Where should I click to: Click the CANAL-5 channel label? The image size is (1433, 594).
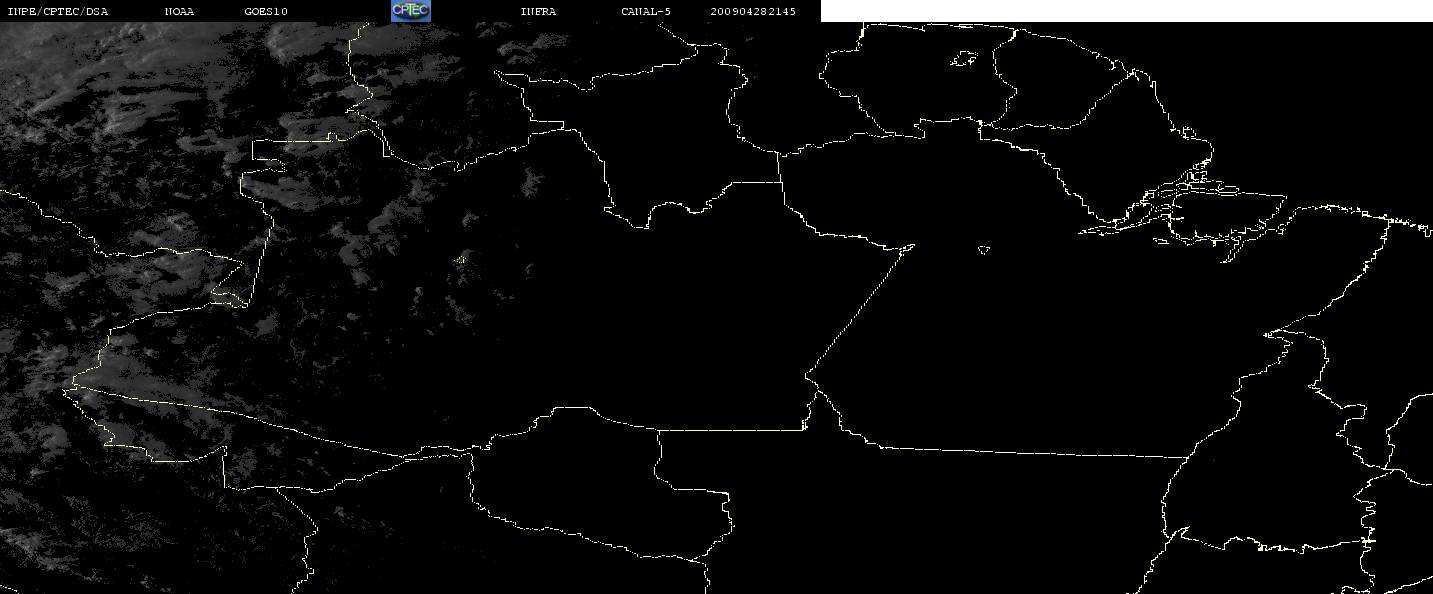pos(646,12)
